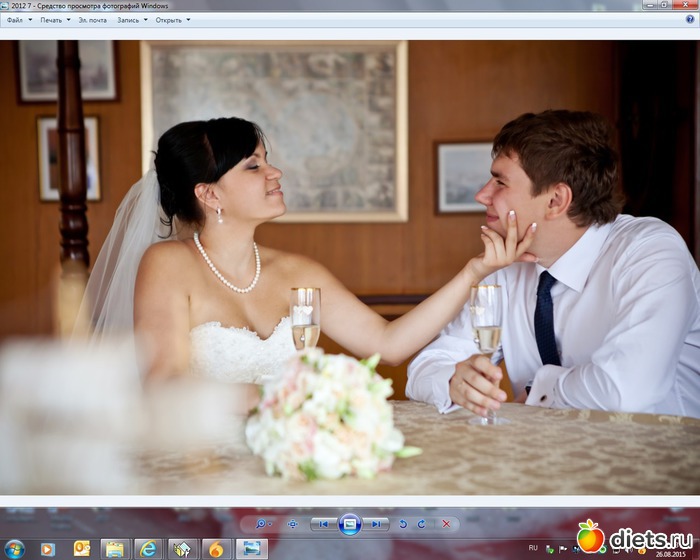Go to the previous photo
This screenshot has width=700, height=560.
point(323,523)
